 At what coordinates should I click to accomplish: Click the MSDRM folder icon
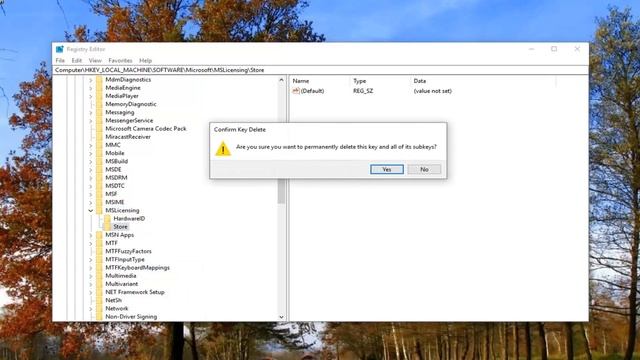tap(99, 178)
